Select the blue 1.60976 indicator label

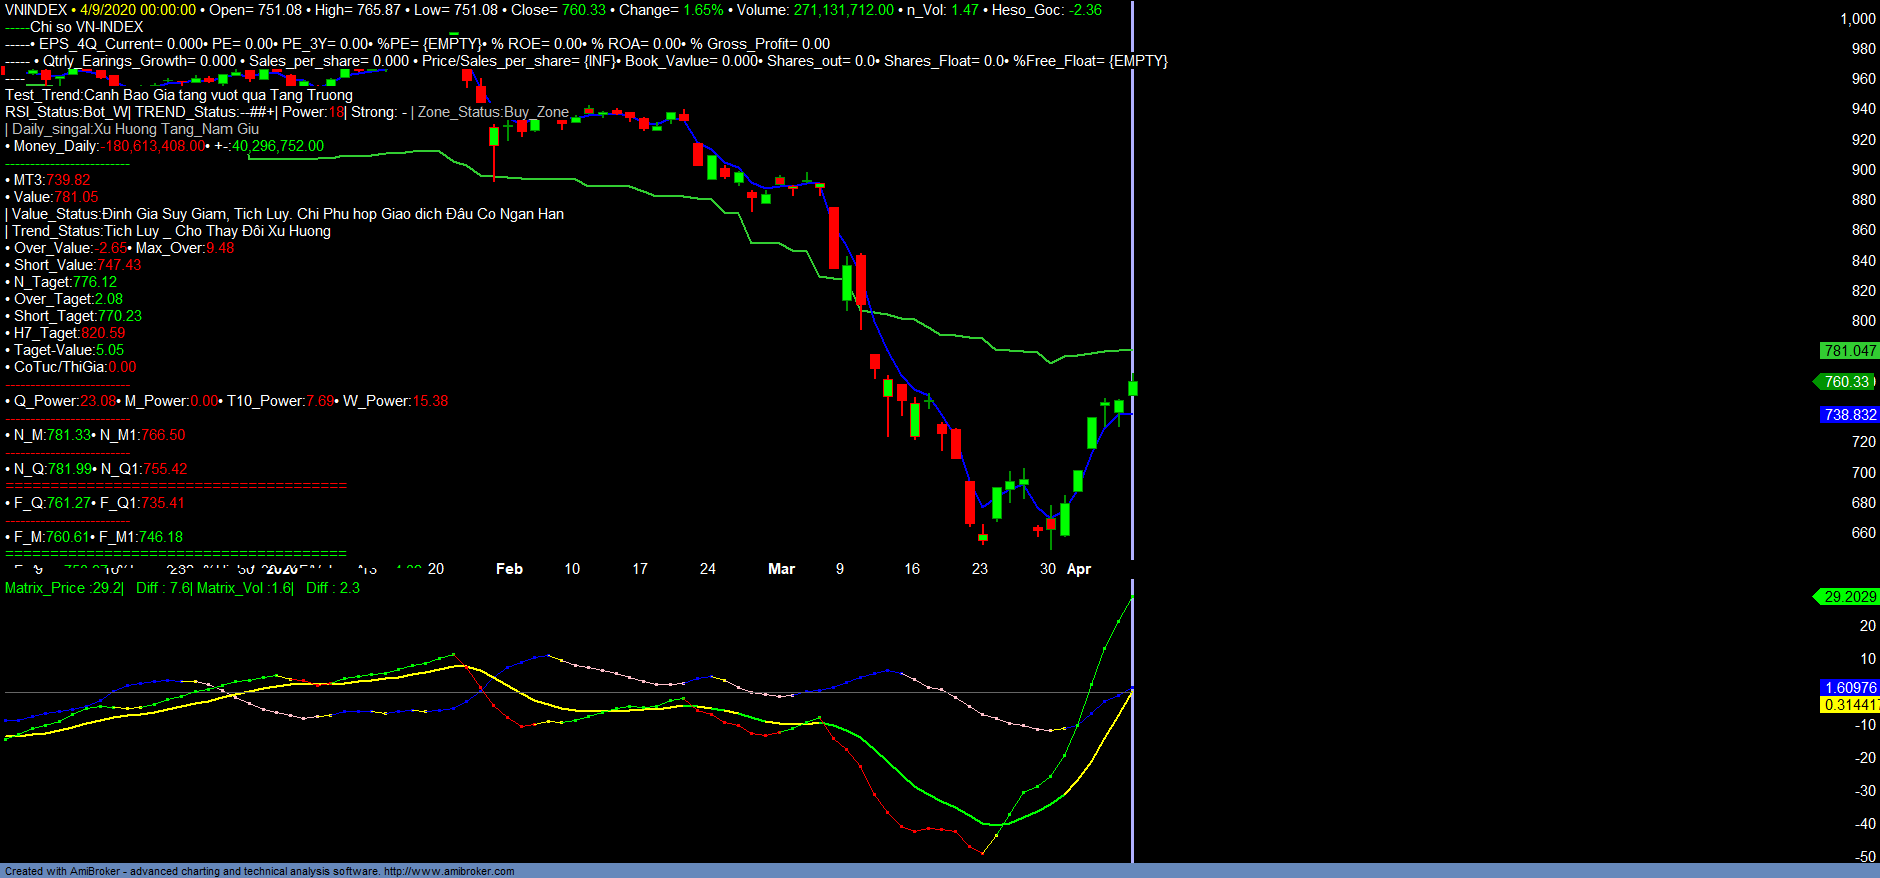[x=1849, y=688]
